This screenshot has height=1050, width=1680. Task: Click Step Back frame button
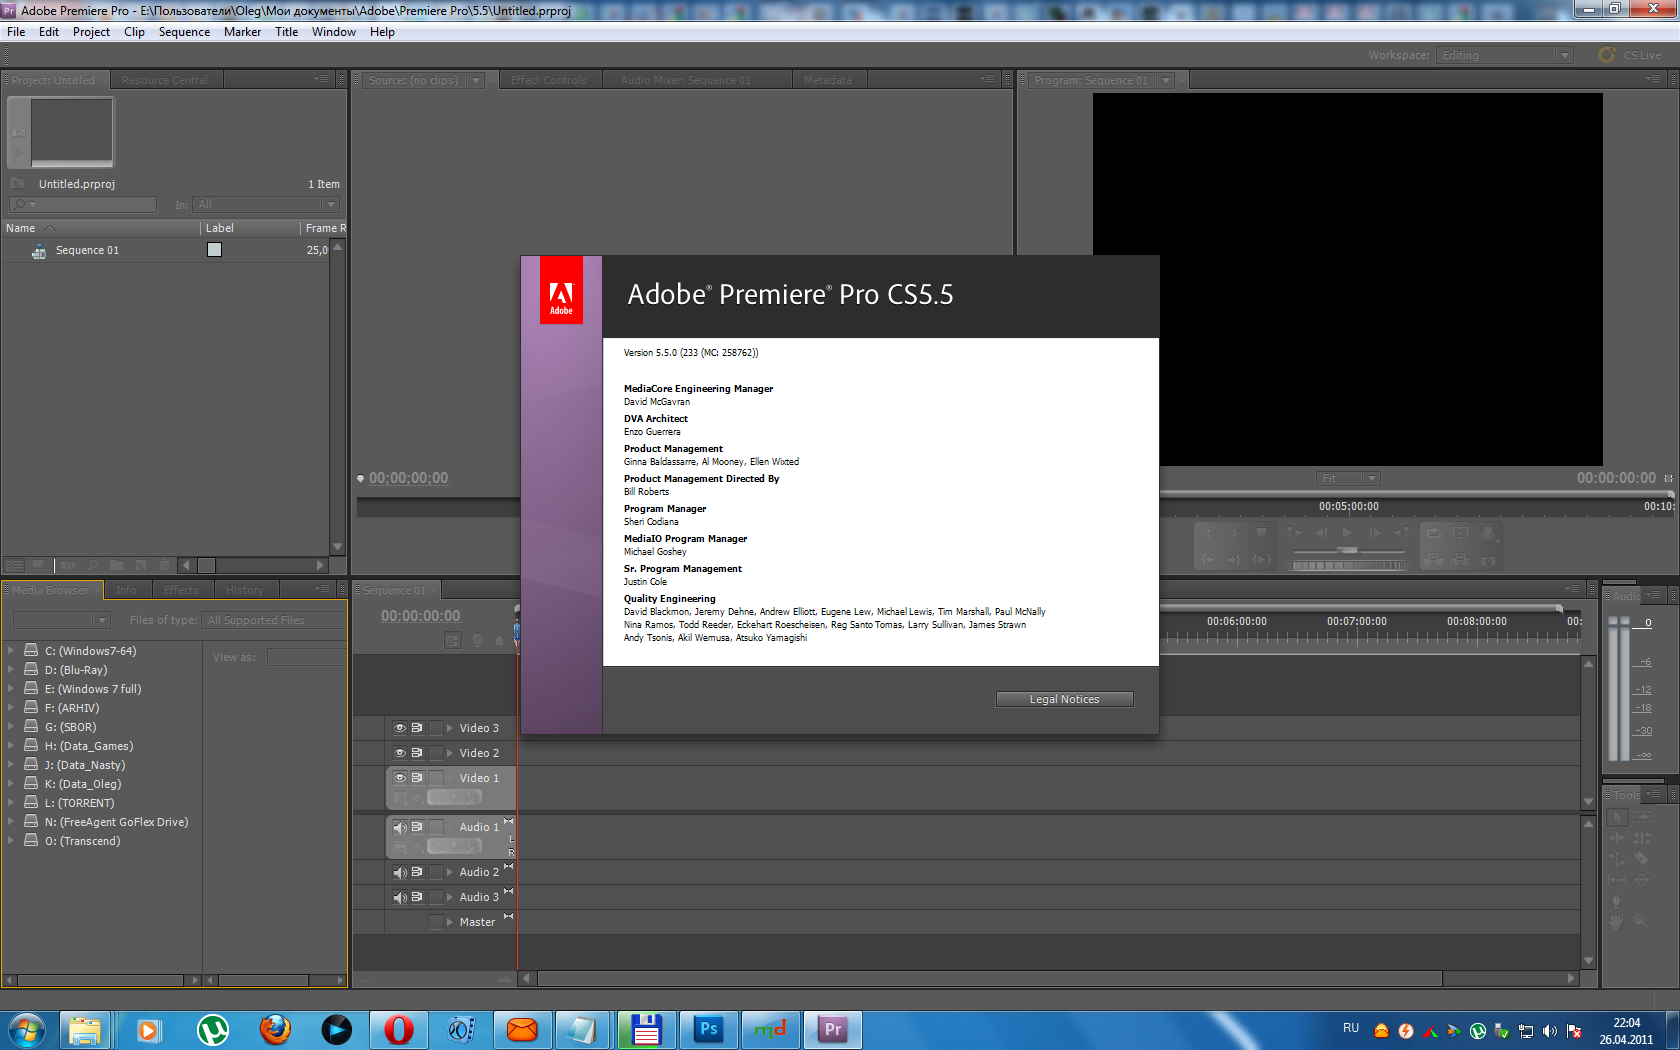(x=1321, y=533)
